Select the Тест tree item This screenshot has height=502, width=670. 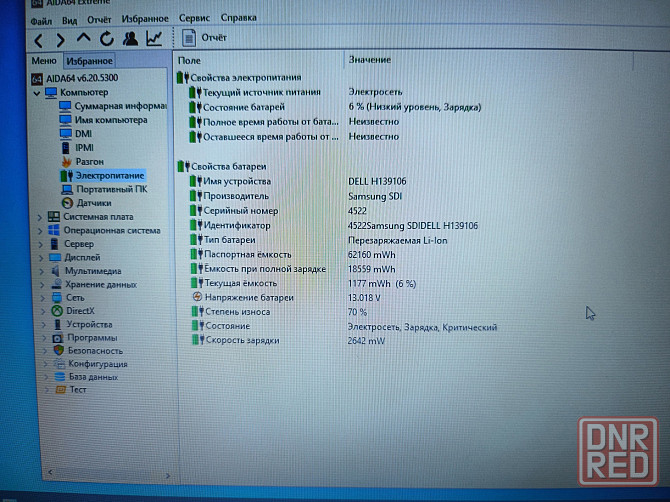[78, 389]
